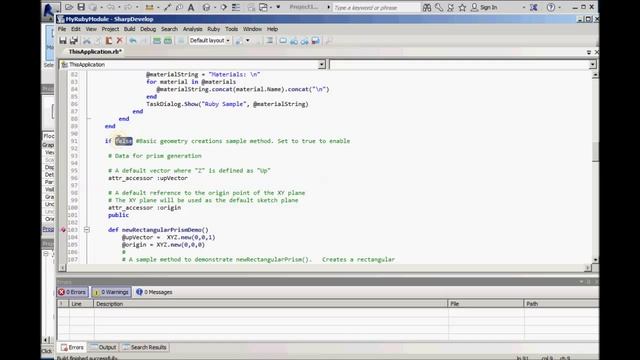This screenshot has height=360, width=640.
Task: Click the breakpoint marker at line 103
Action: [x=63, y=230]
